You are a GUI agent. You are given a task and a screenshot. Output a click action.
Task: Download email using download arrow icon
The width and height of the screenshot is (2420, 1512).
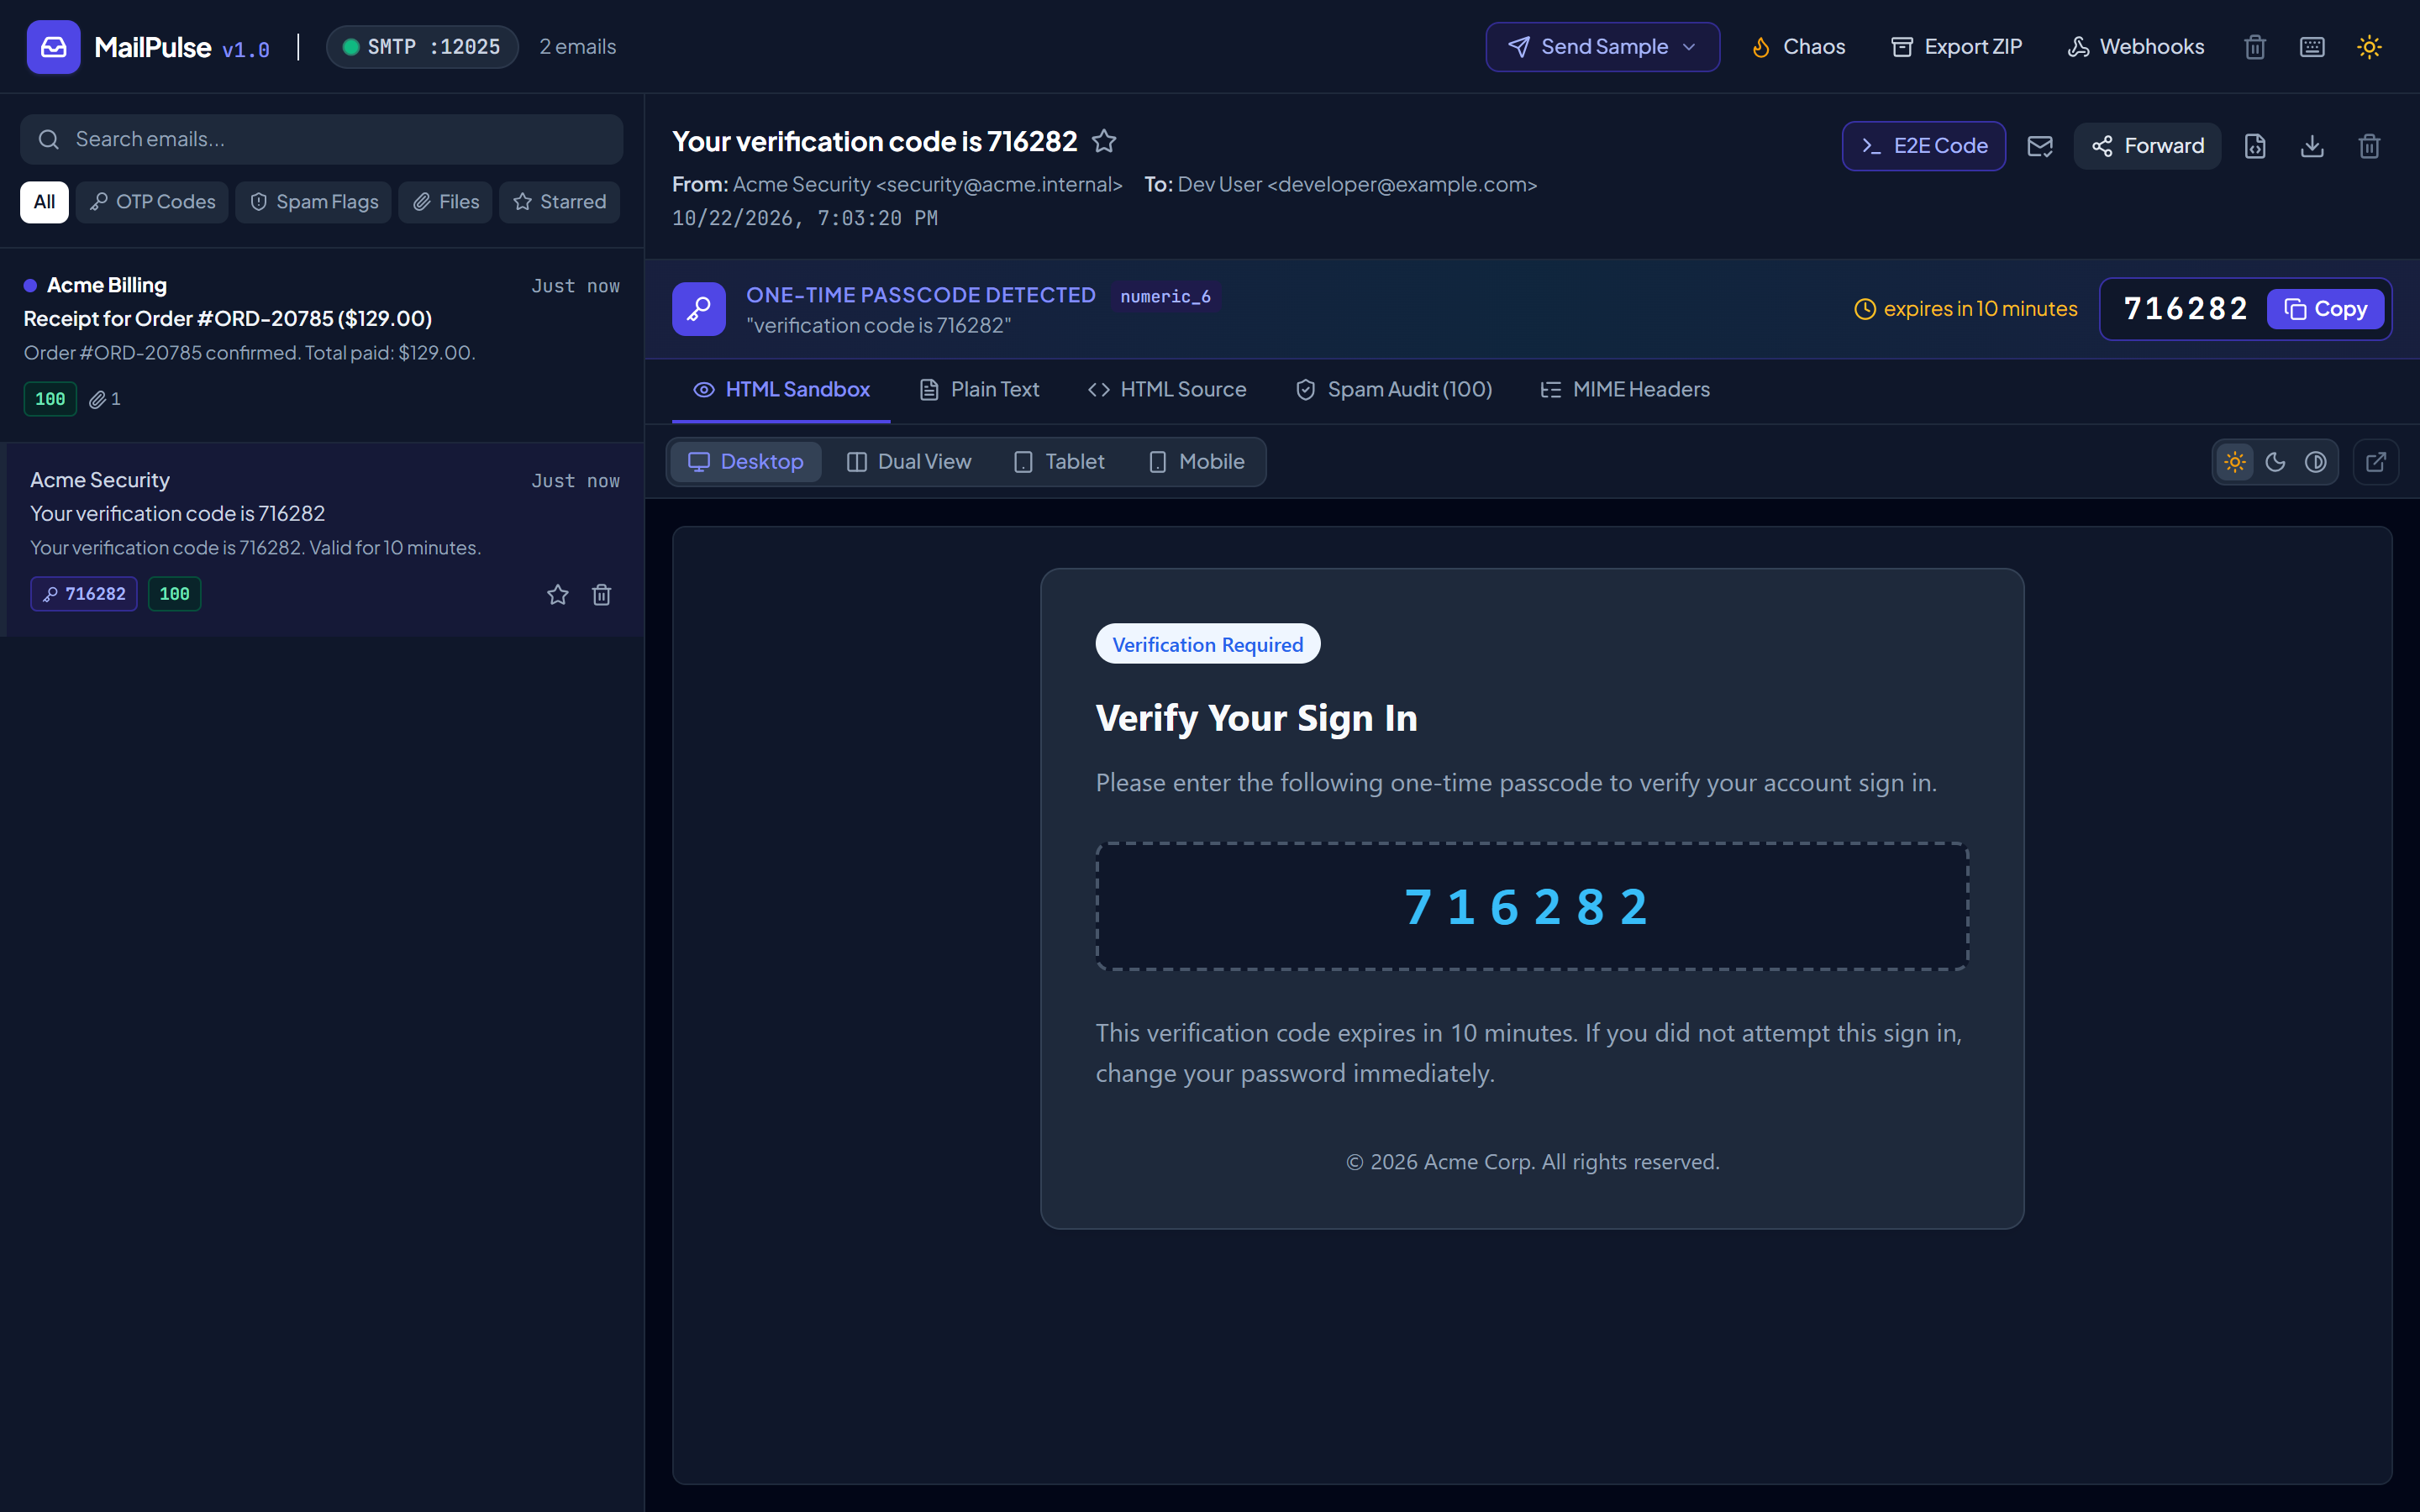tap(2312, 146)
